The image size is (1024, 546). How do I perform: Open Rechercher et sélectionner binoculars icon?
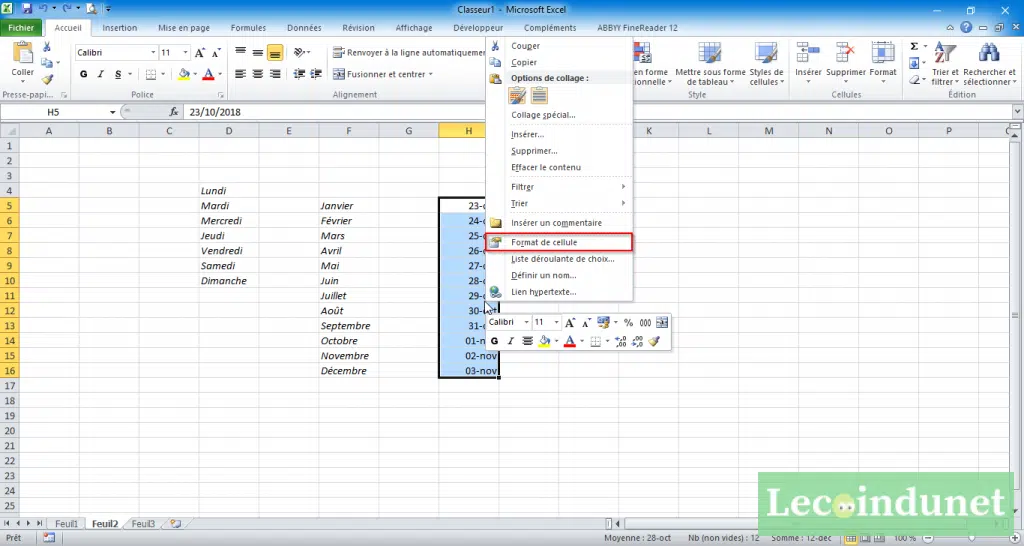[x=989, y=52]
